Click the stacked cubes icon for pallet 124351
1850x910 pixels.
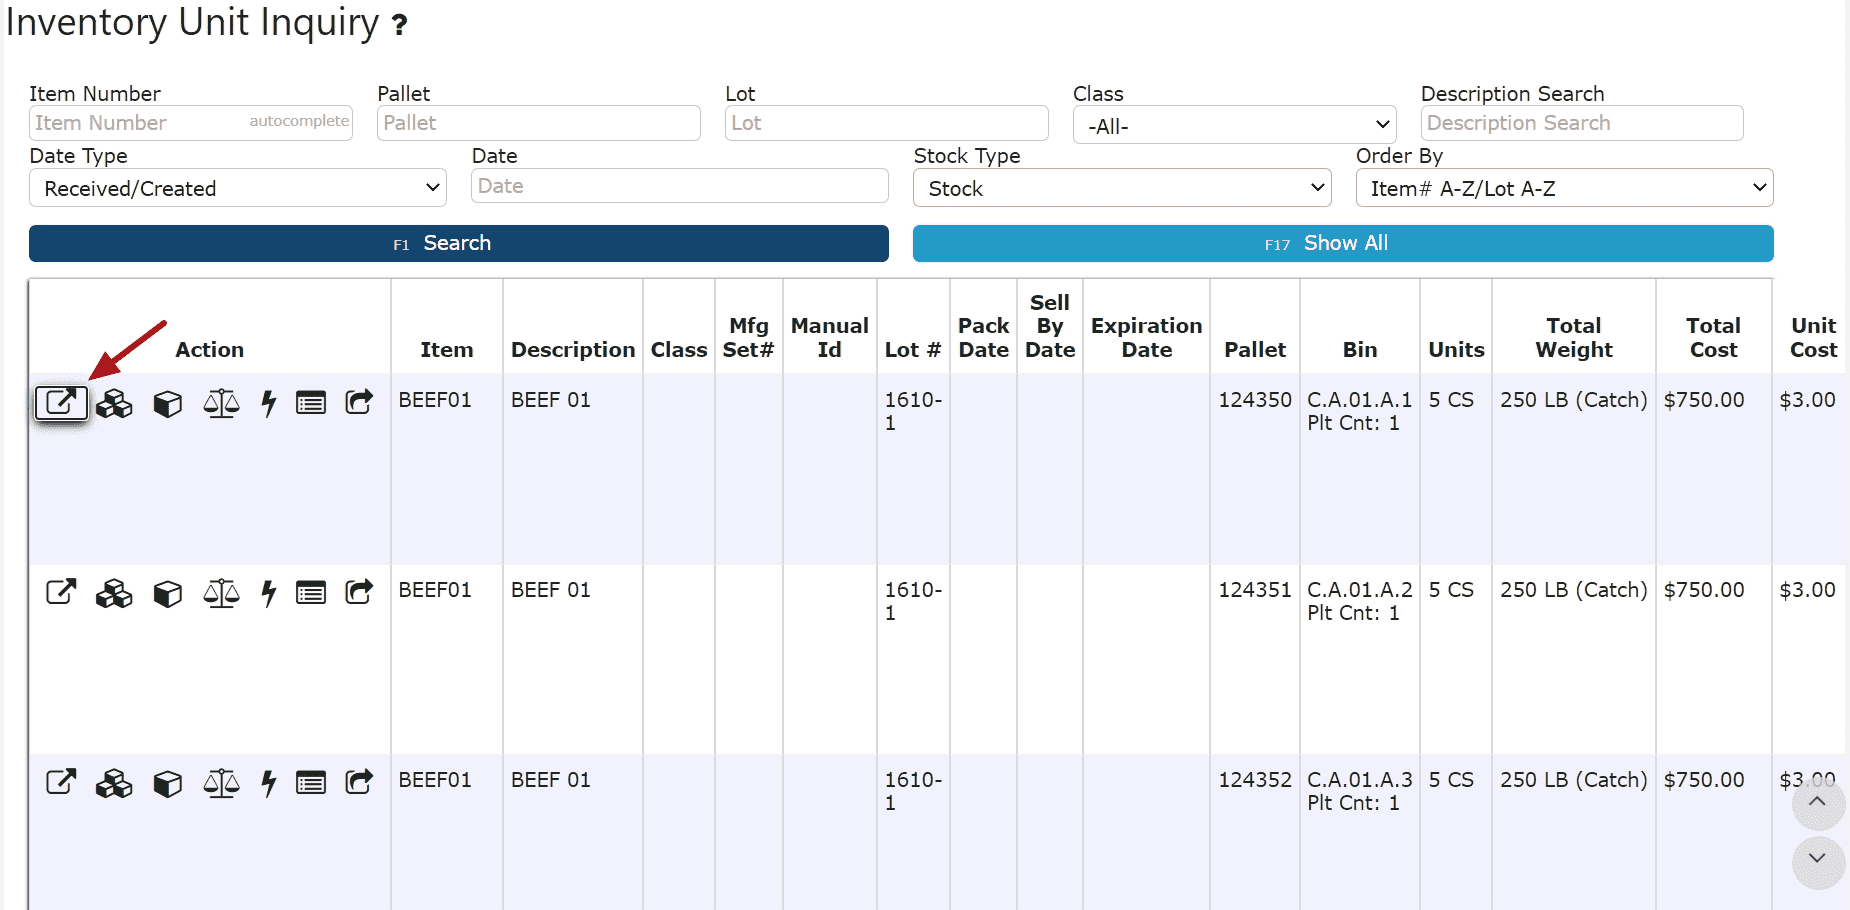point(114,593)
